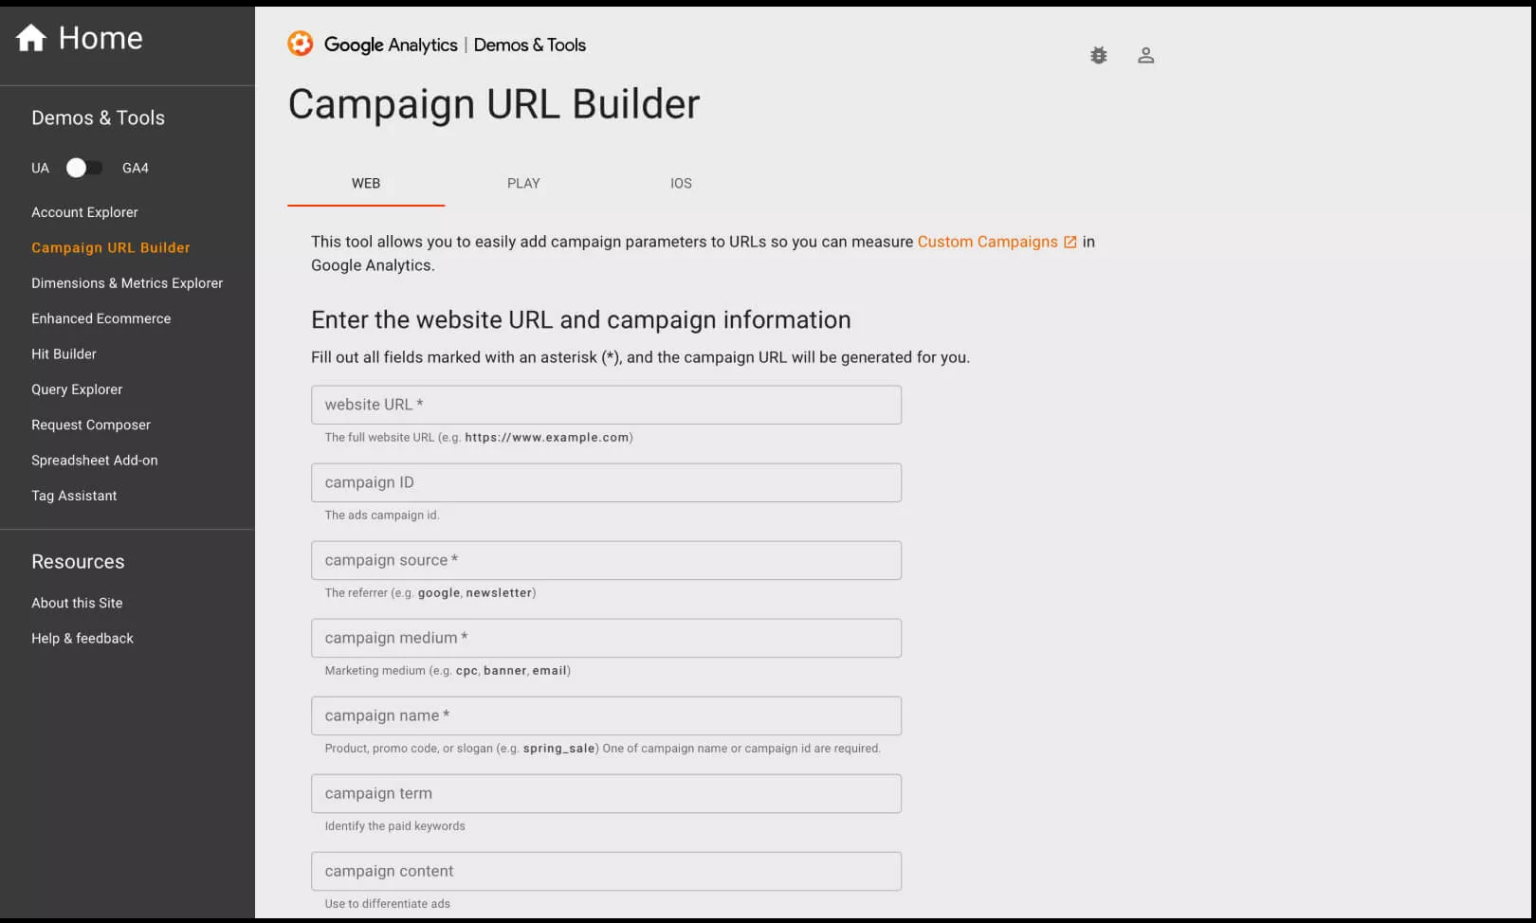Switch to the IOS tab
Screen dimensions: 1536x923
point(681,183)
